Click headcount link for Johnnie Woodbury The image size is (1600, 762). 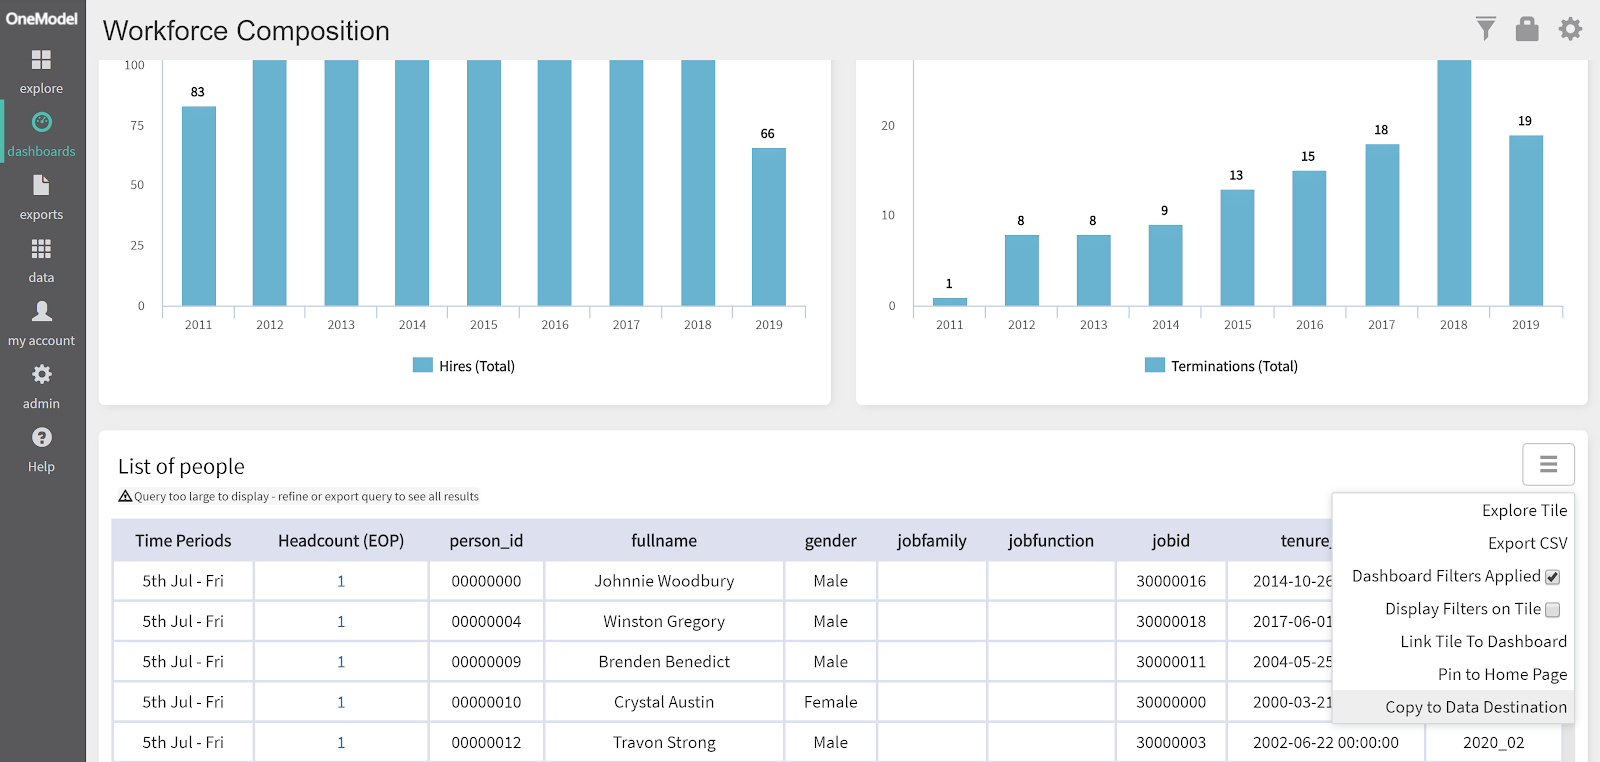pos(341,581)
